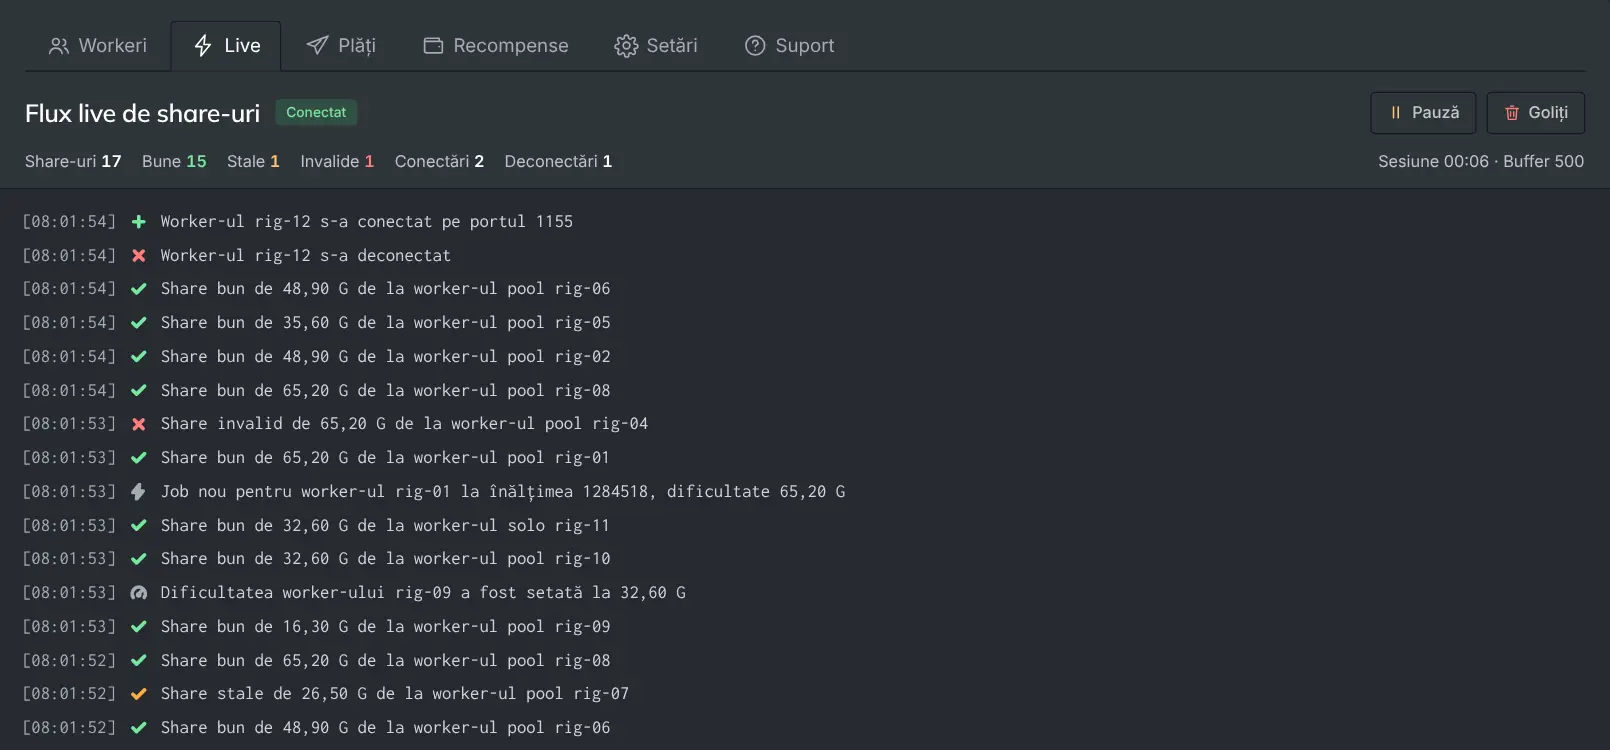
Task: Click the orange check on stale share rig-07
Action: click(139, 694)
